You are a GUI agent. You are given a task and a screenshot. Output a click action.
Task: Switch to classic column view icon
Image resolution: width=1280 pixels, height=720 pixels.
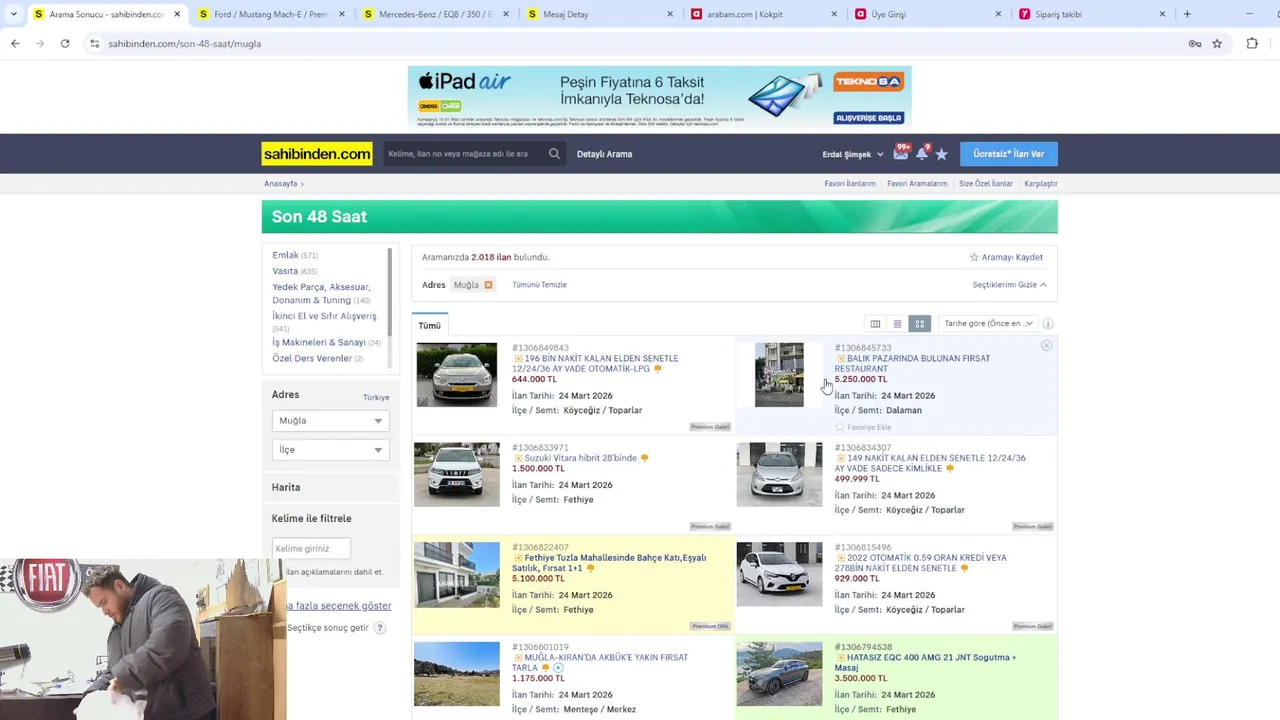pyautogui.click(x=875, y=324)
